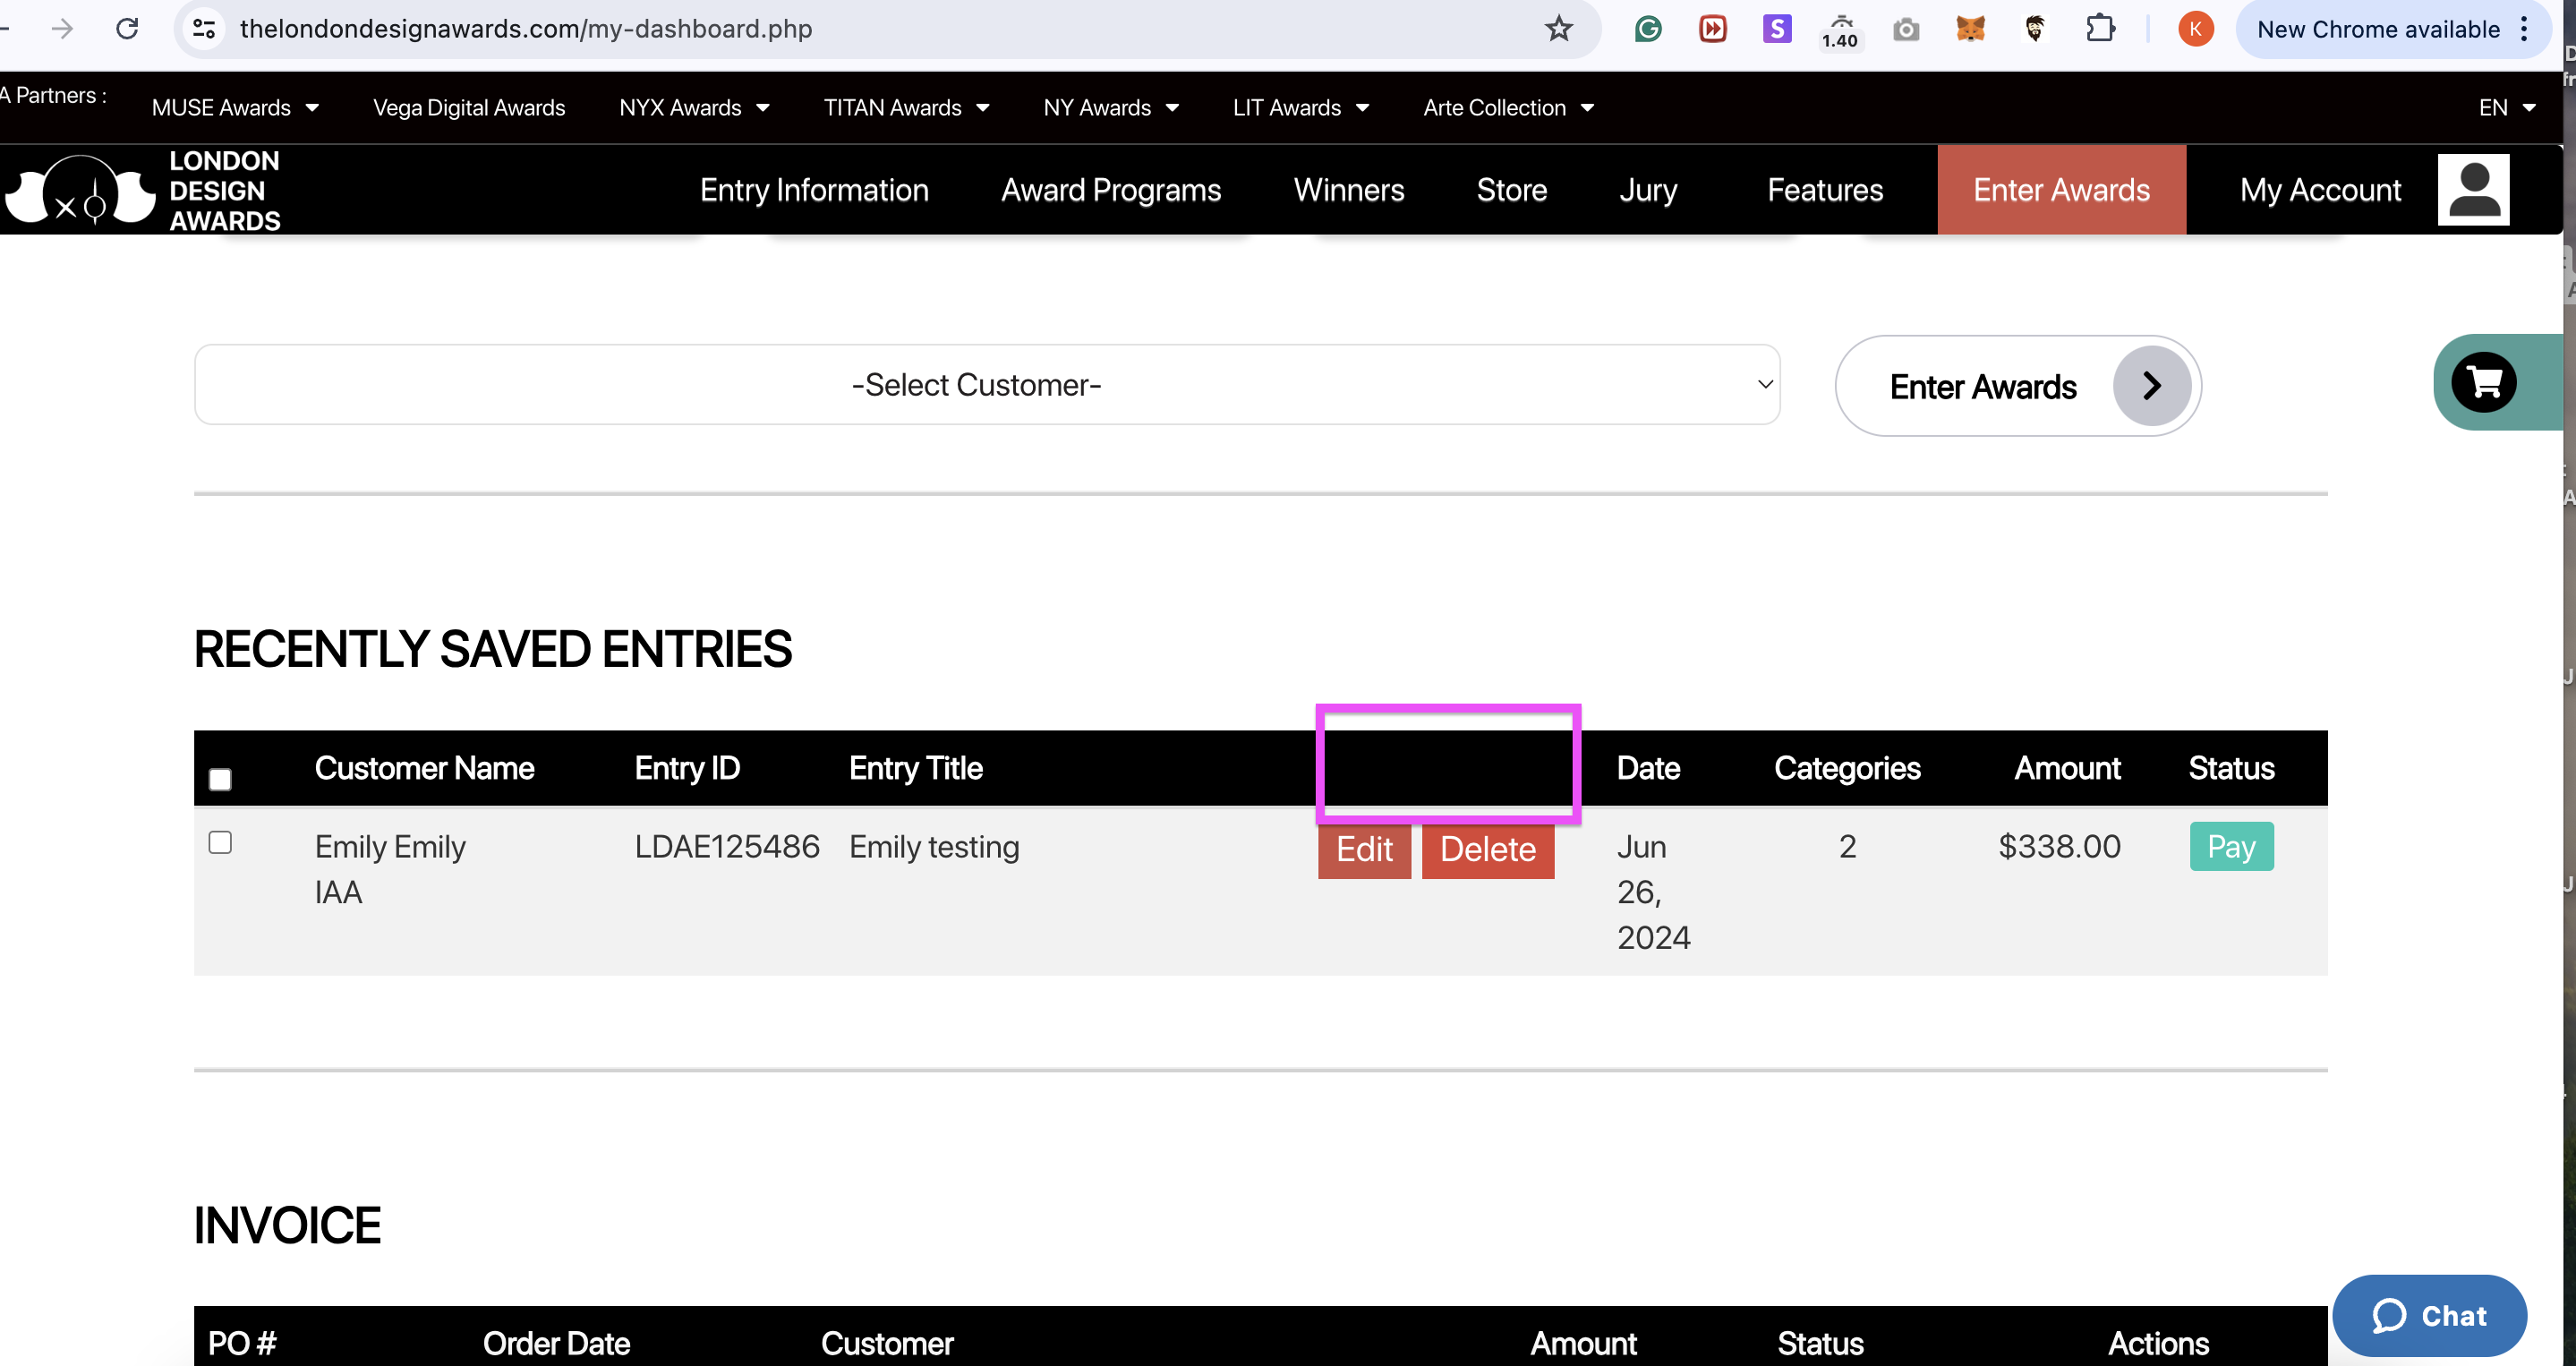Reload the page with refresh icon
Screen dimensions: 2576x1366
click(127, 29)
